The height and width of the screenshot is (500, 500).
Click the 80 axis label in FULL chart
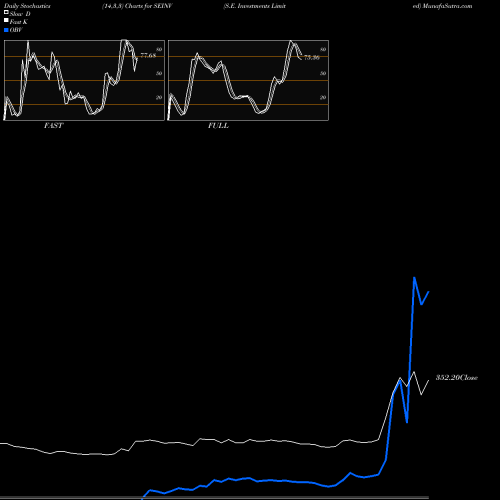click(323, 49)
